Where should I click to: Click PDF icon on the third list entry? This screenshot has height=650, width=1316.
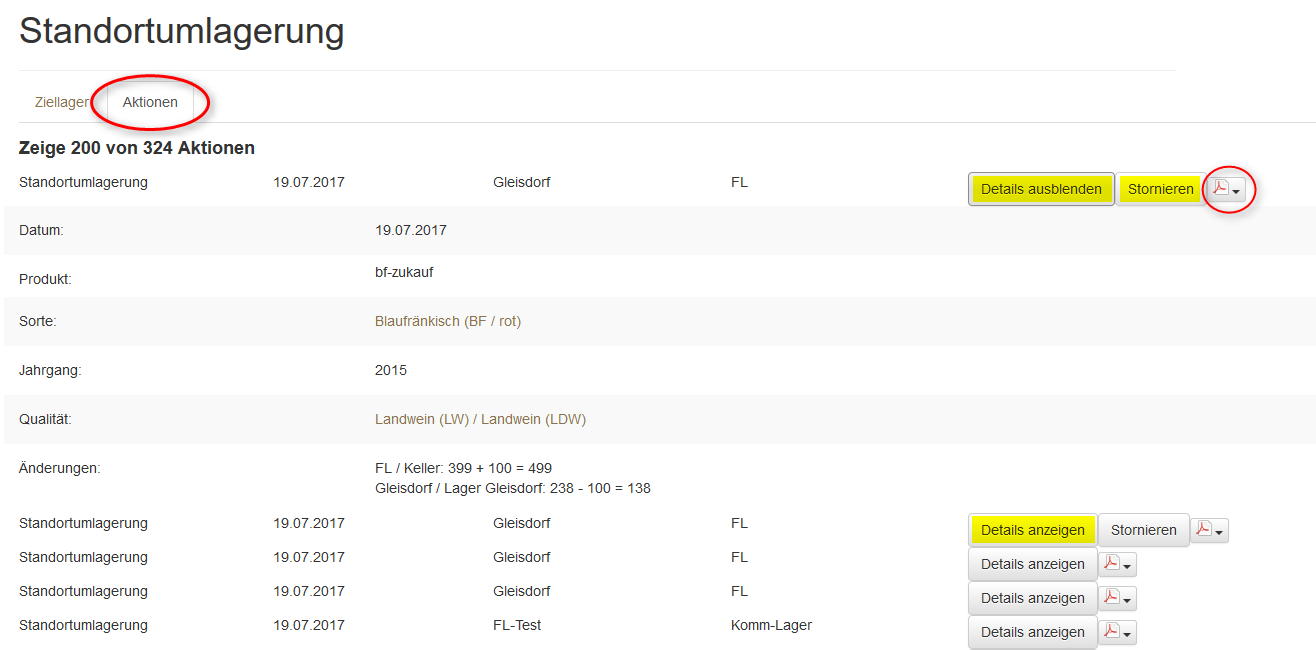pos(1111,563)
